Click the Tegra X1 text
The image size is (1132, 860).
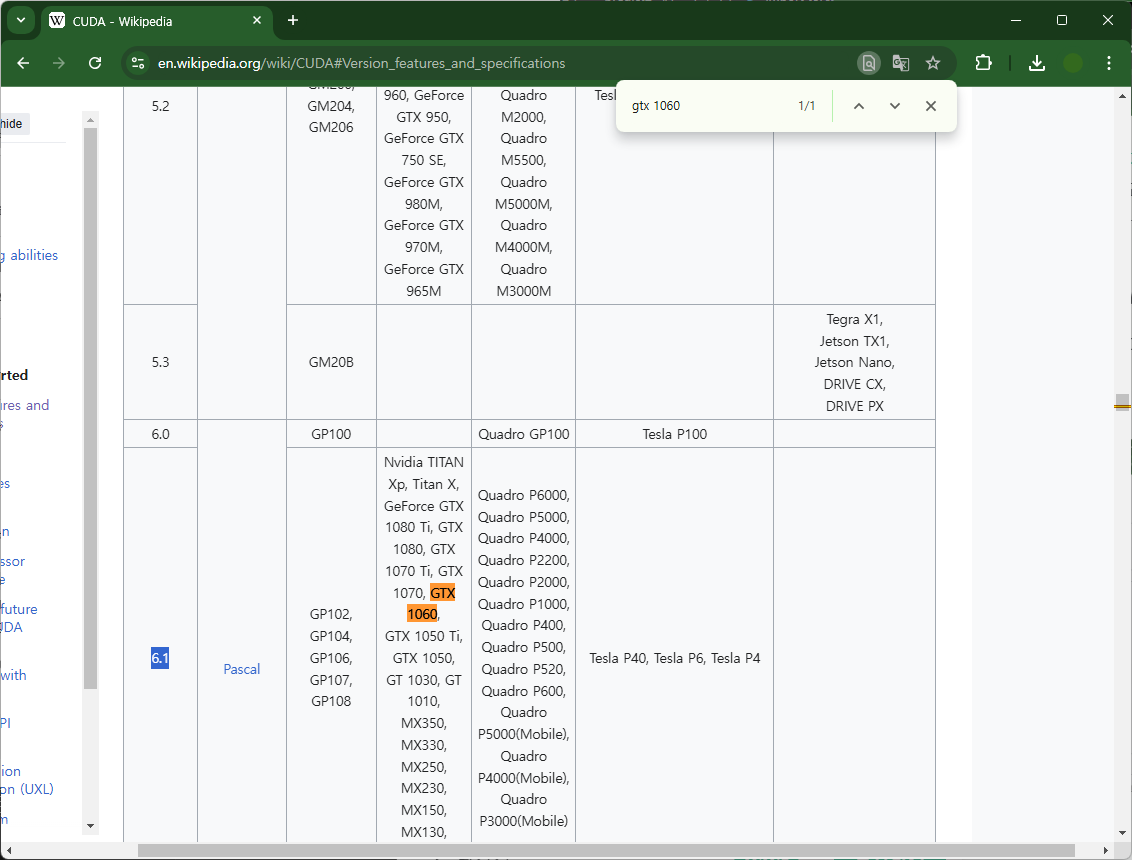[852, 319]
